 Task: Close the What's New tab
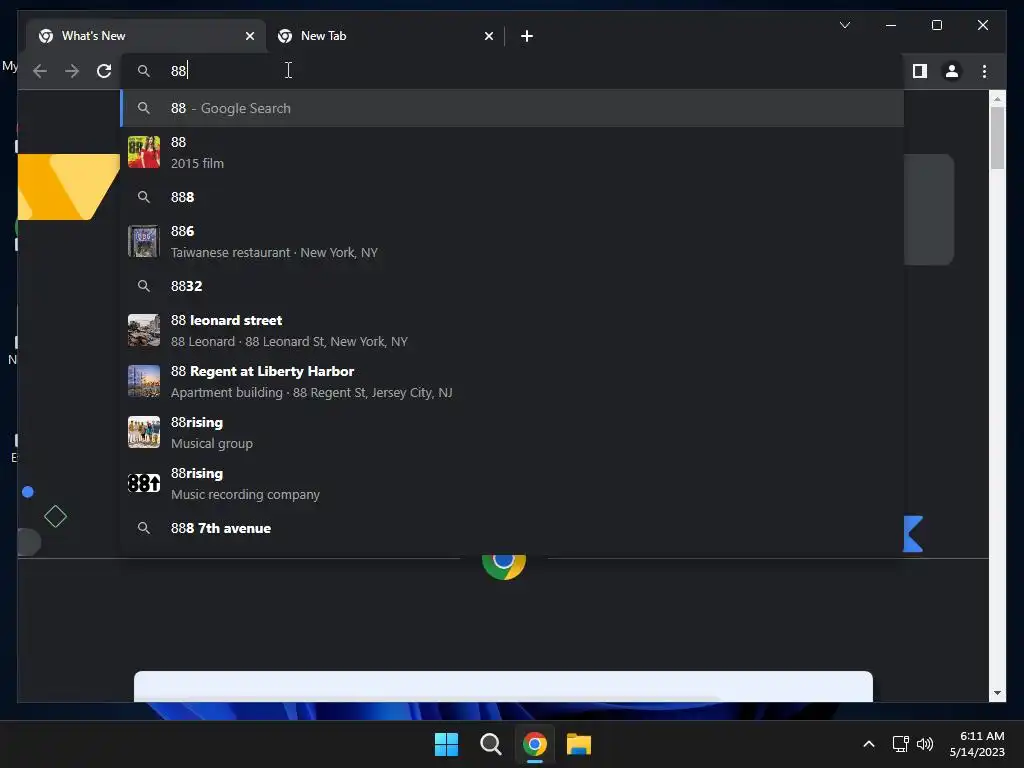[249, 36]
